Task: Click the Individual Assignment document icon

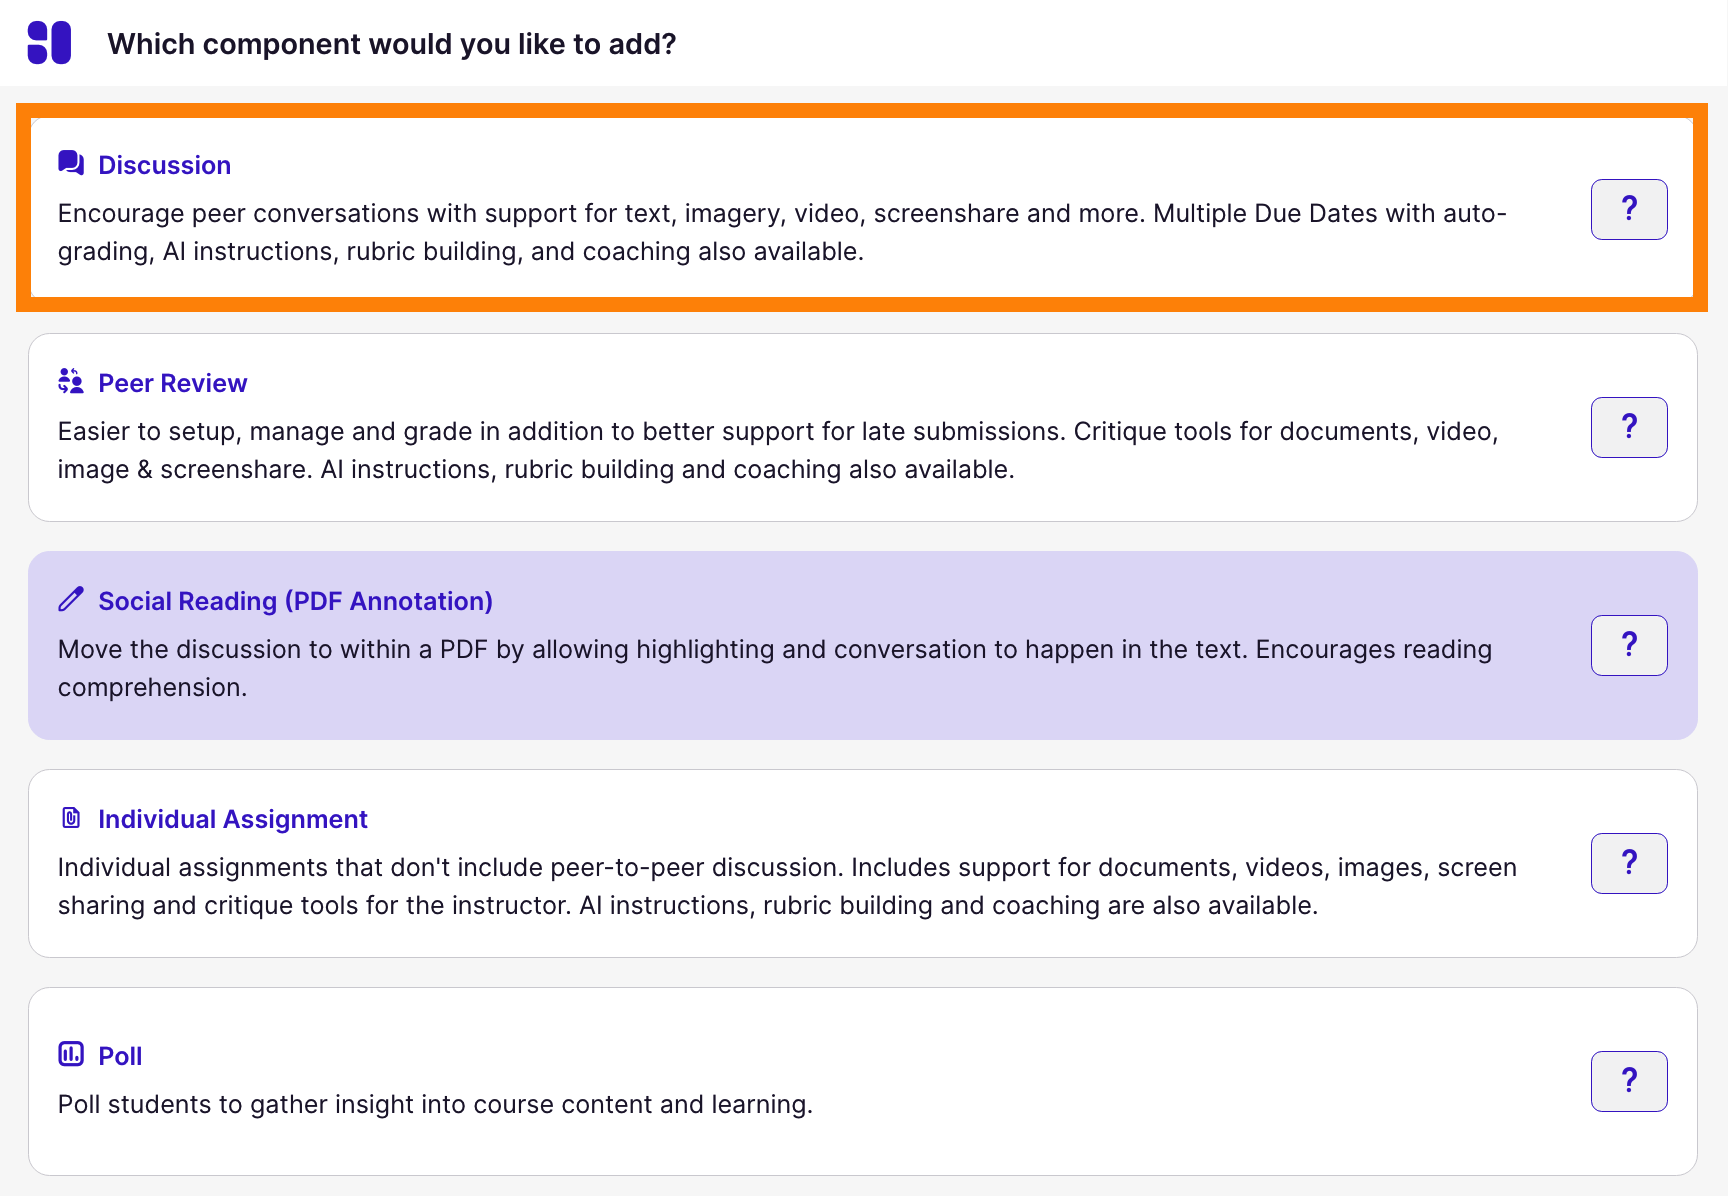Action: [70, 817]
